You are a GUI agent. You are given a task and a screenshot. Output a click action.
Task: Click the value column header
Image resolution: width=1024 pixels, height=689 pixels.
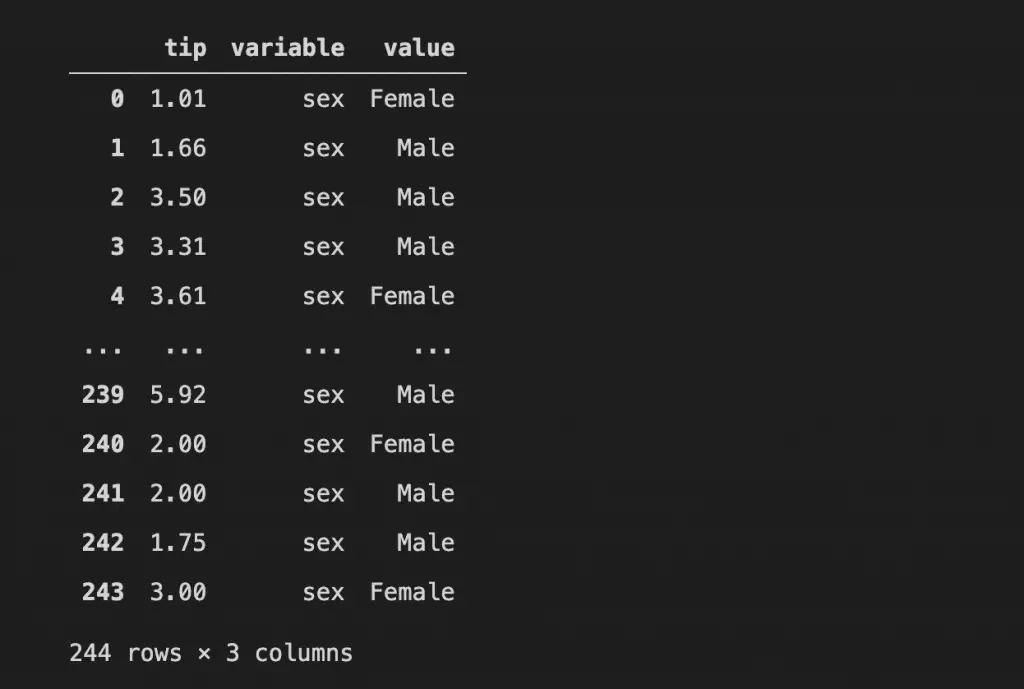[x=419, y=48]
